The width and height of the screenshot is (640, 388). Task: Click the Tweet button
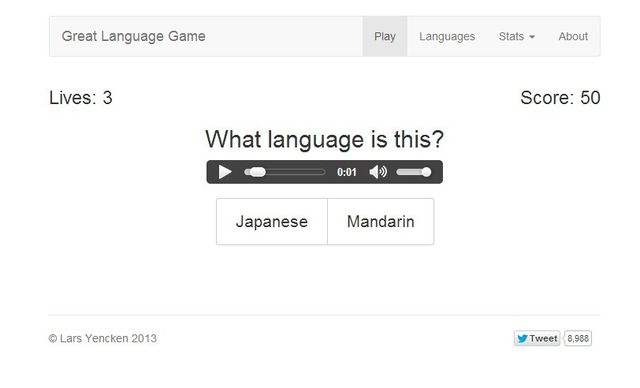click(x=537, y=338)
